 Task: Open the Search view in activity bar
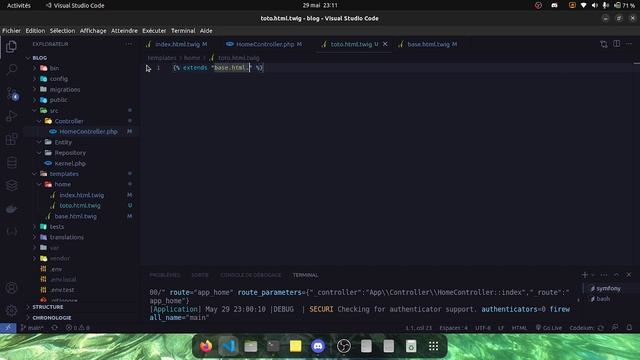(11, 69)
